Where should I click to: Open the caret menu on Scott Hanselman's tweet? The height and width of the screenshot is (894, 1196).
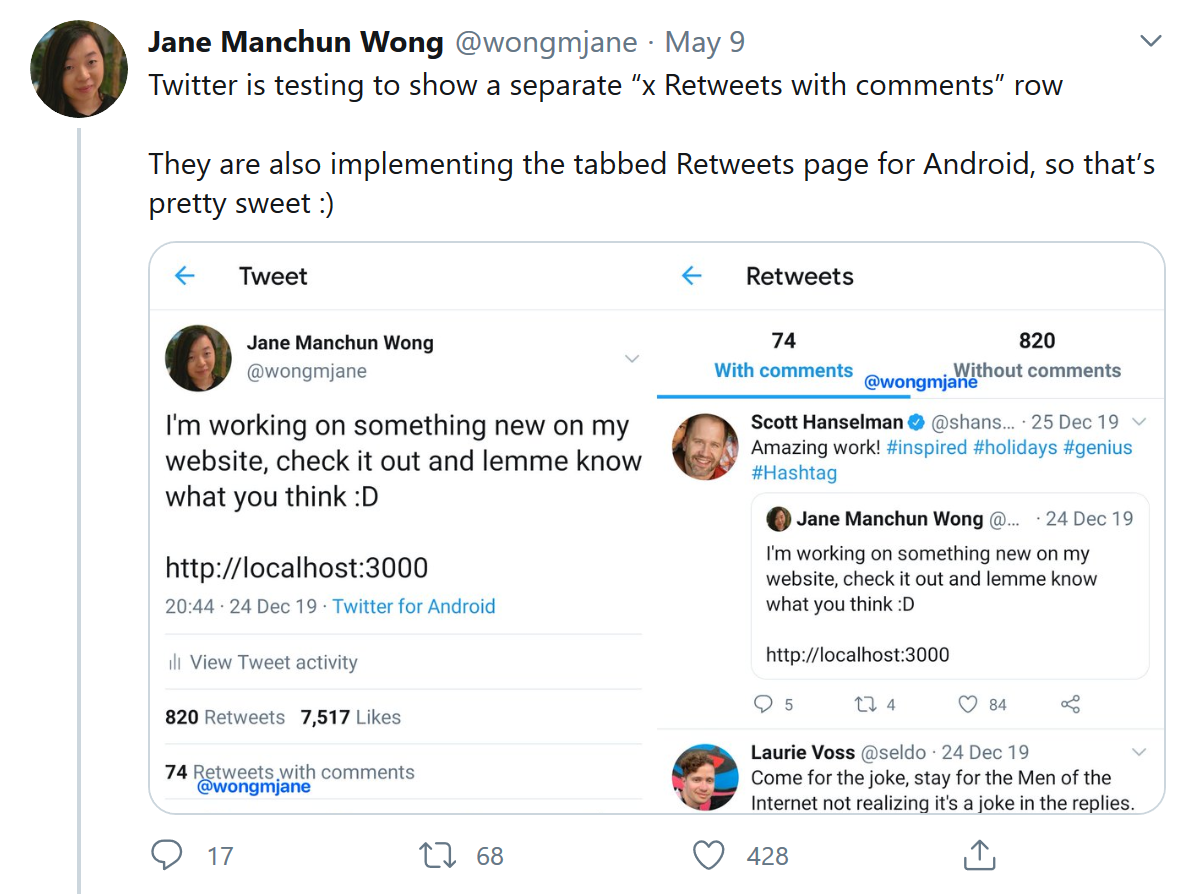coord(1139,422)
